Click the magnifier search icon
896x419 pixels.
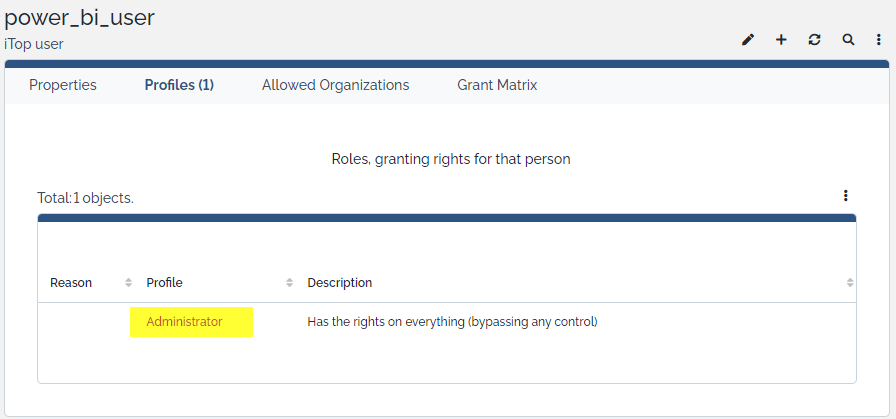point(848,40)
